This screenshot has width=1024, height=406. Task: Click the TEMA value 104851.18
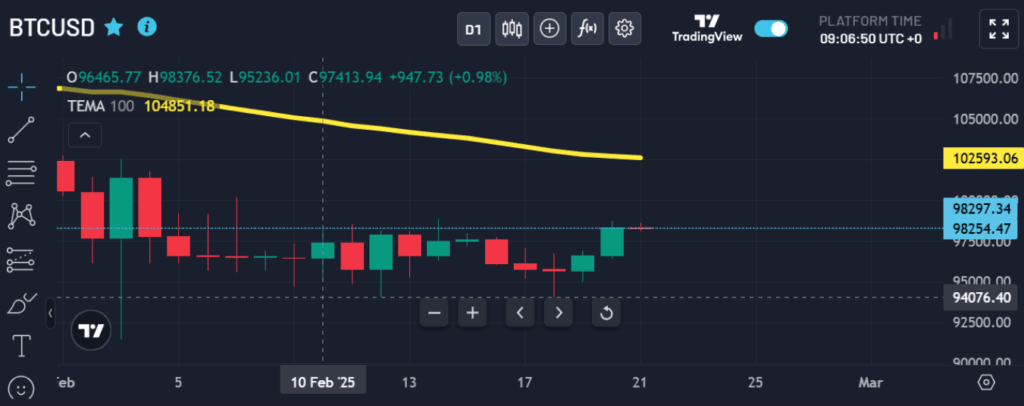tap(179, 106)
